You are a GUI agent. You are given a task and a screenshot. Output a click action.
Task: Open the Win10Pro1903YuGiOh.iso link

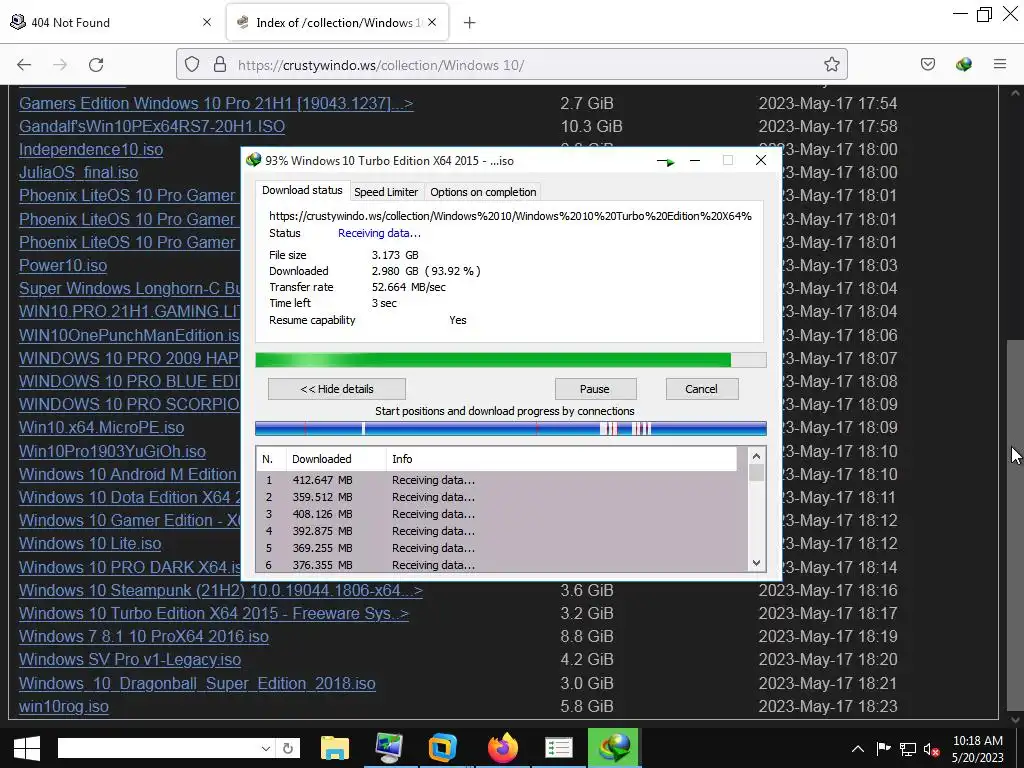tap(112, 451)
